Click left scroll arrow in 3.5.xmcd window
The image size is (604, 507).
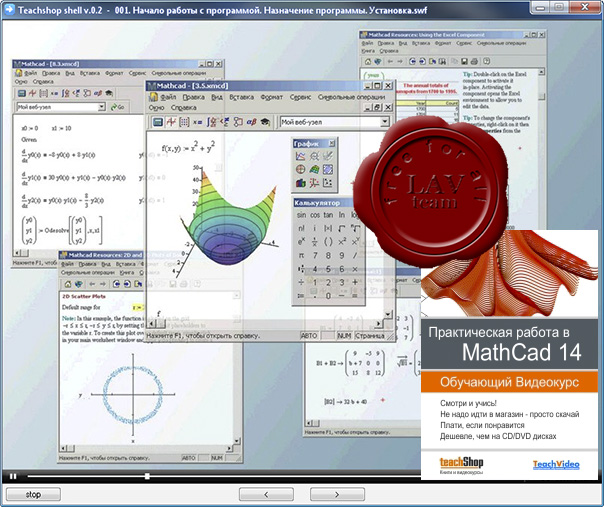151,324
